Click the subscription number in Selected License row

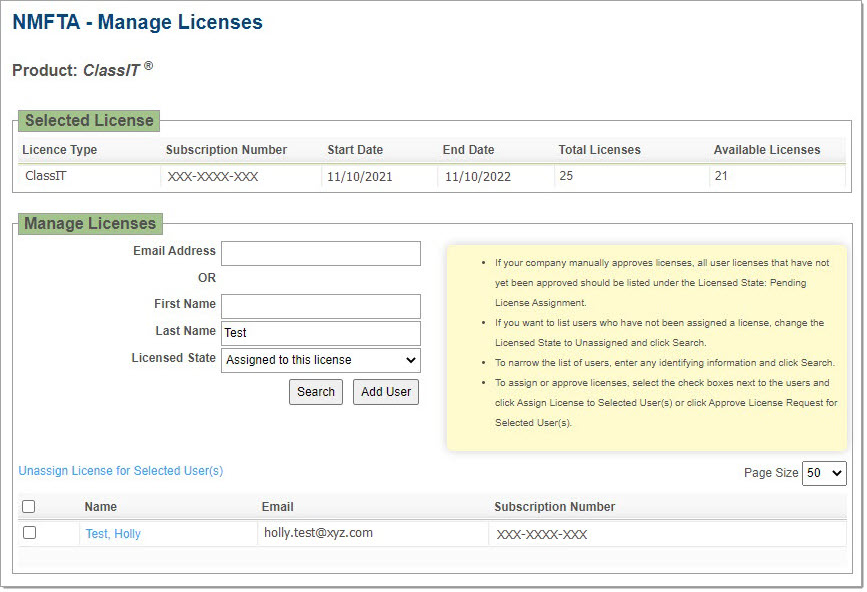[213, 177]
